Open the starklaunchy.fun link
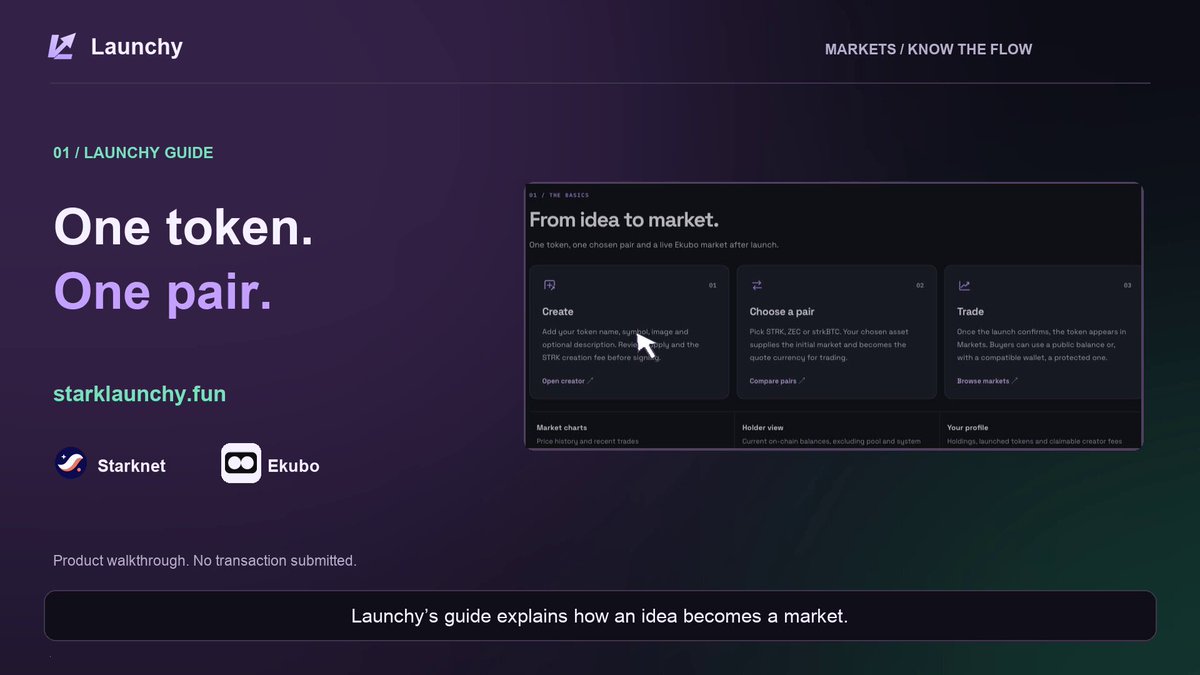This screenshot has height=675, width=1200. click(140, 394)
